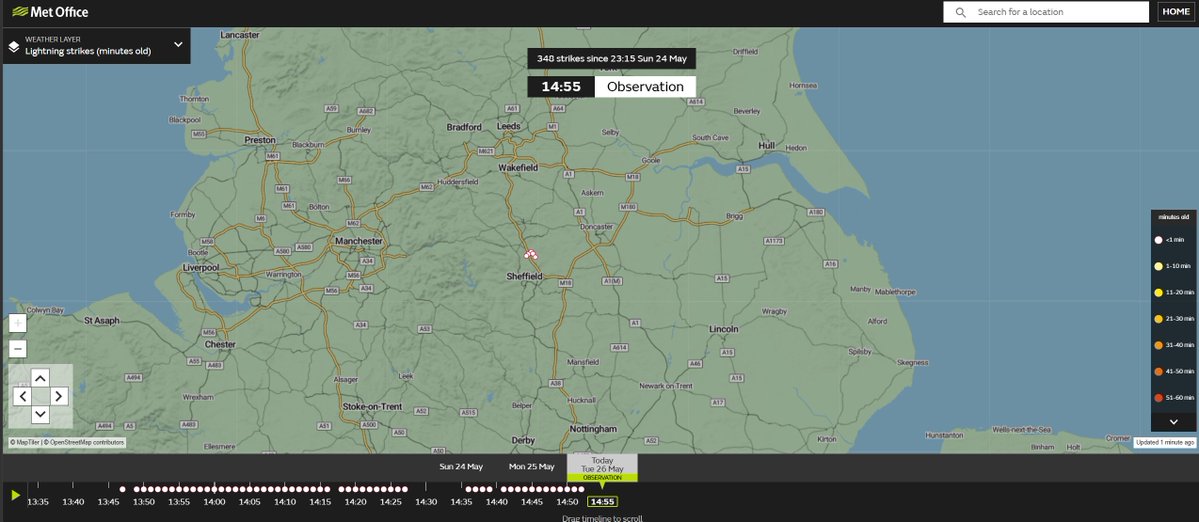1199x522 pixels.
Task: Click the 348 strikes since 23:15 banner
Action: [612, 59]
